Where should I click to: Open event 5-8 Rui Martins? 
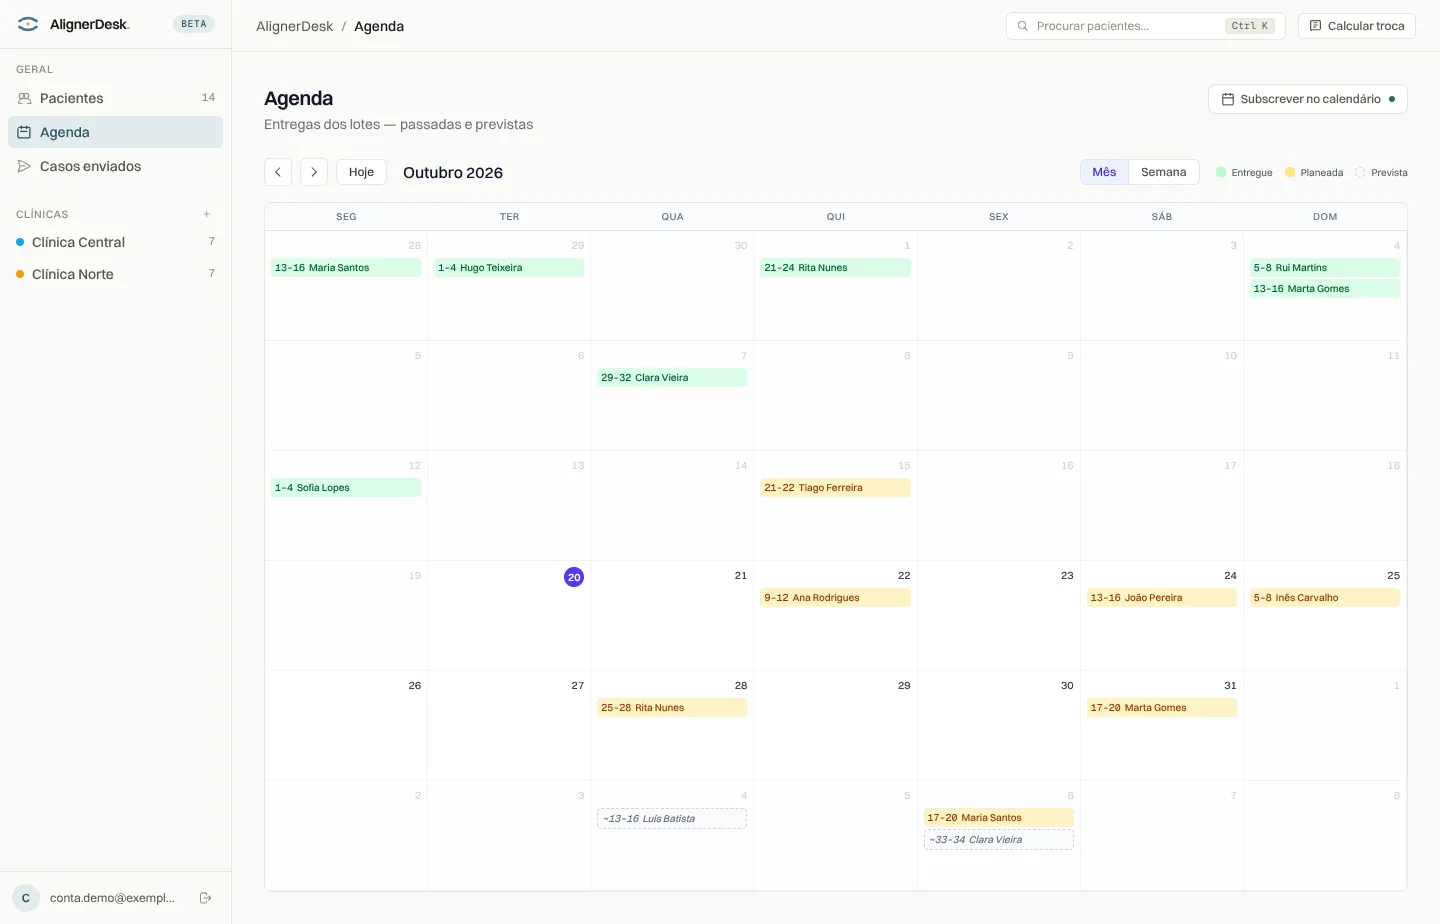(x=1324, y=268)
